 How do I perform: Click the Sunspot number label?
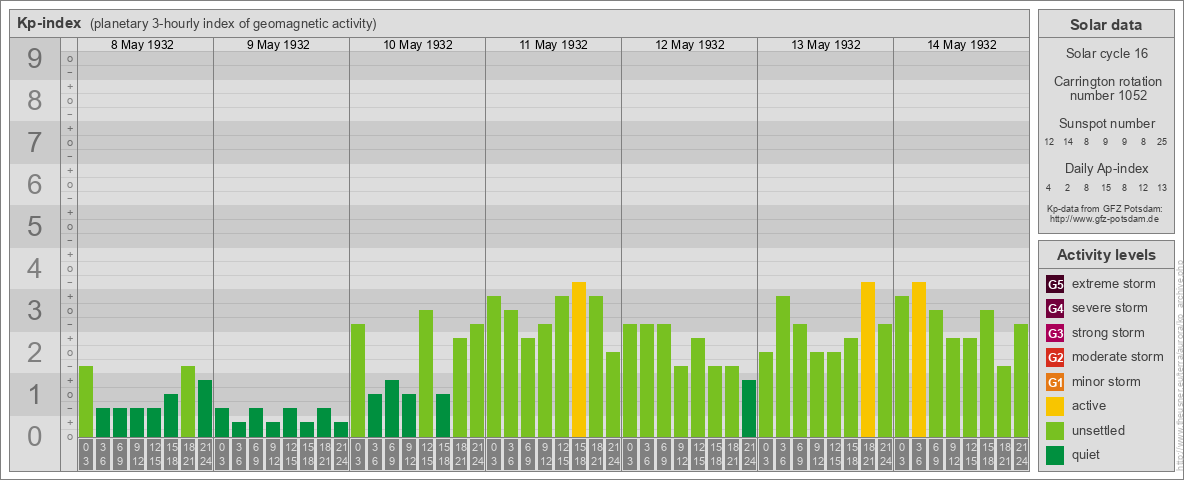1106,124
